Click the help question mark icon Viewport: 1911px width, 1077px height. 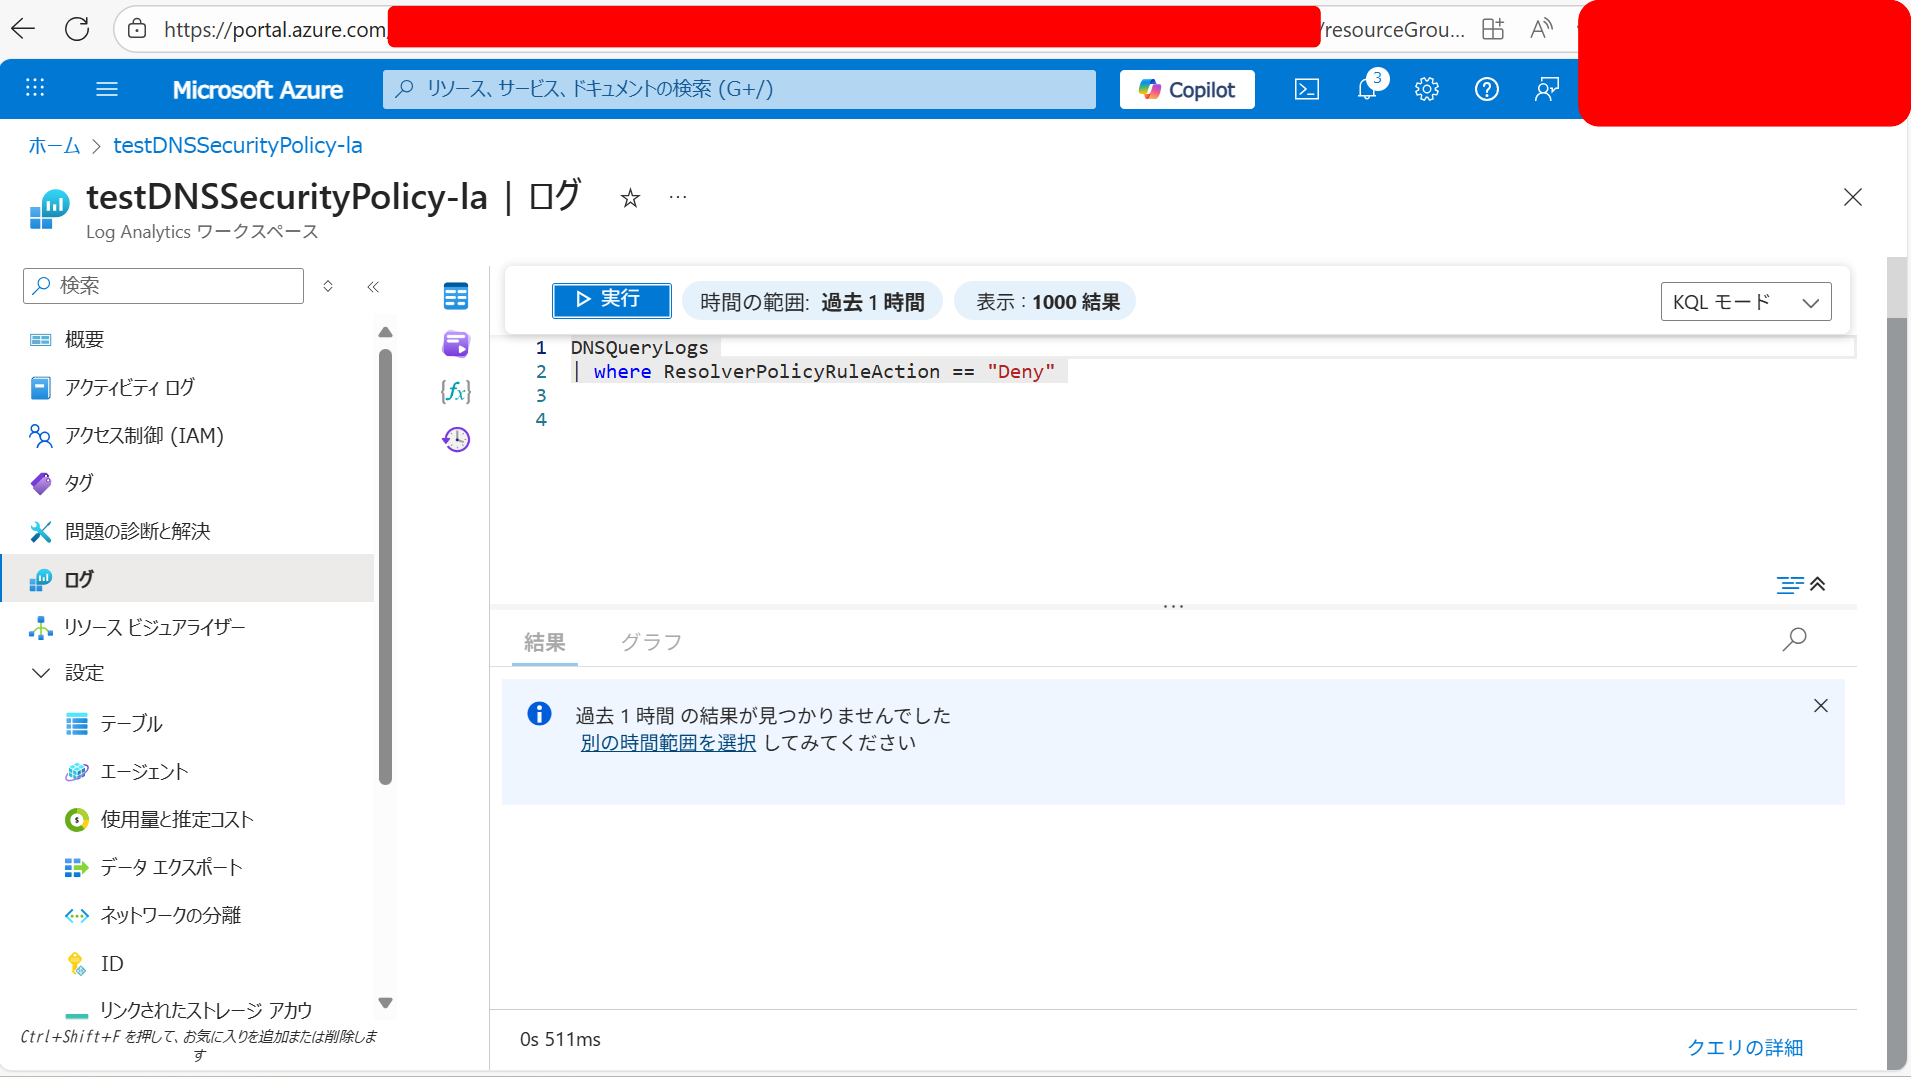(1486, 89)
